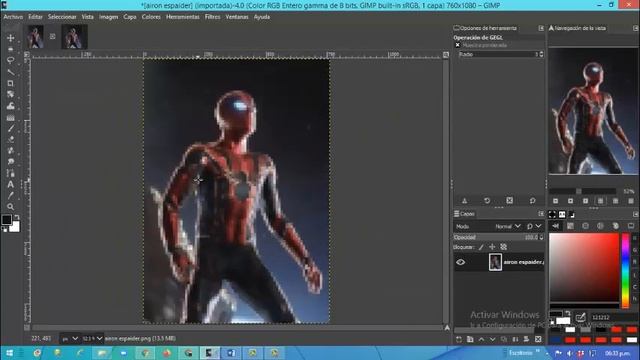Open navigation panel configuration menu
The width and height of the screenshot is (640, 360).
[636, 28]
